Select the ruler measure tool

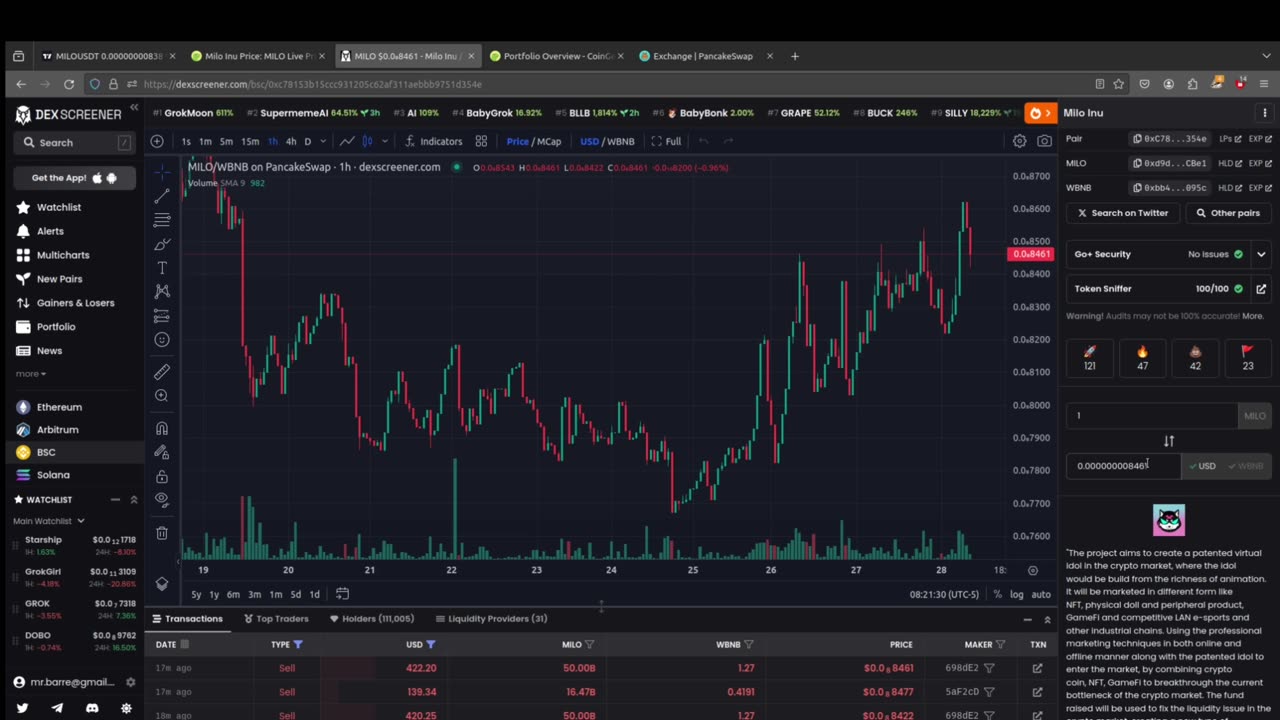point(162,372)
